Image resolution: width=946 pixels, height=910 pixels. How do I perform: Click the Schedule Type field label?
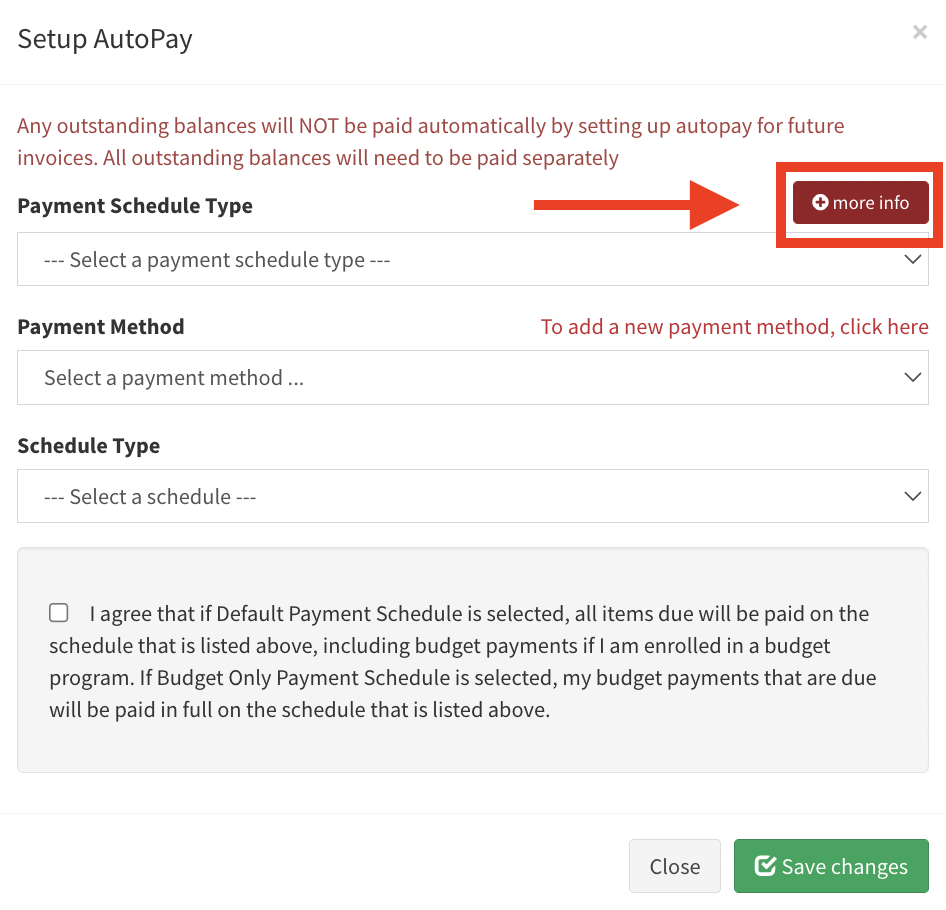[89, 446]
